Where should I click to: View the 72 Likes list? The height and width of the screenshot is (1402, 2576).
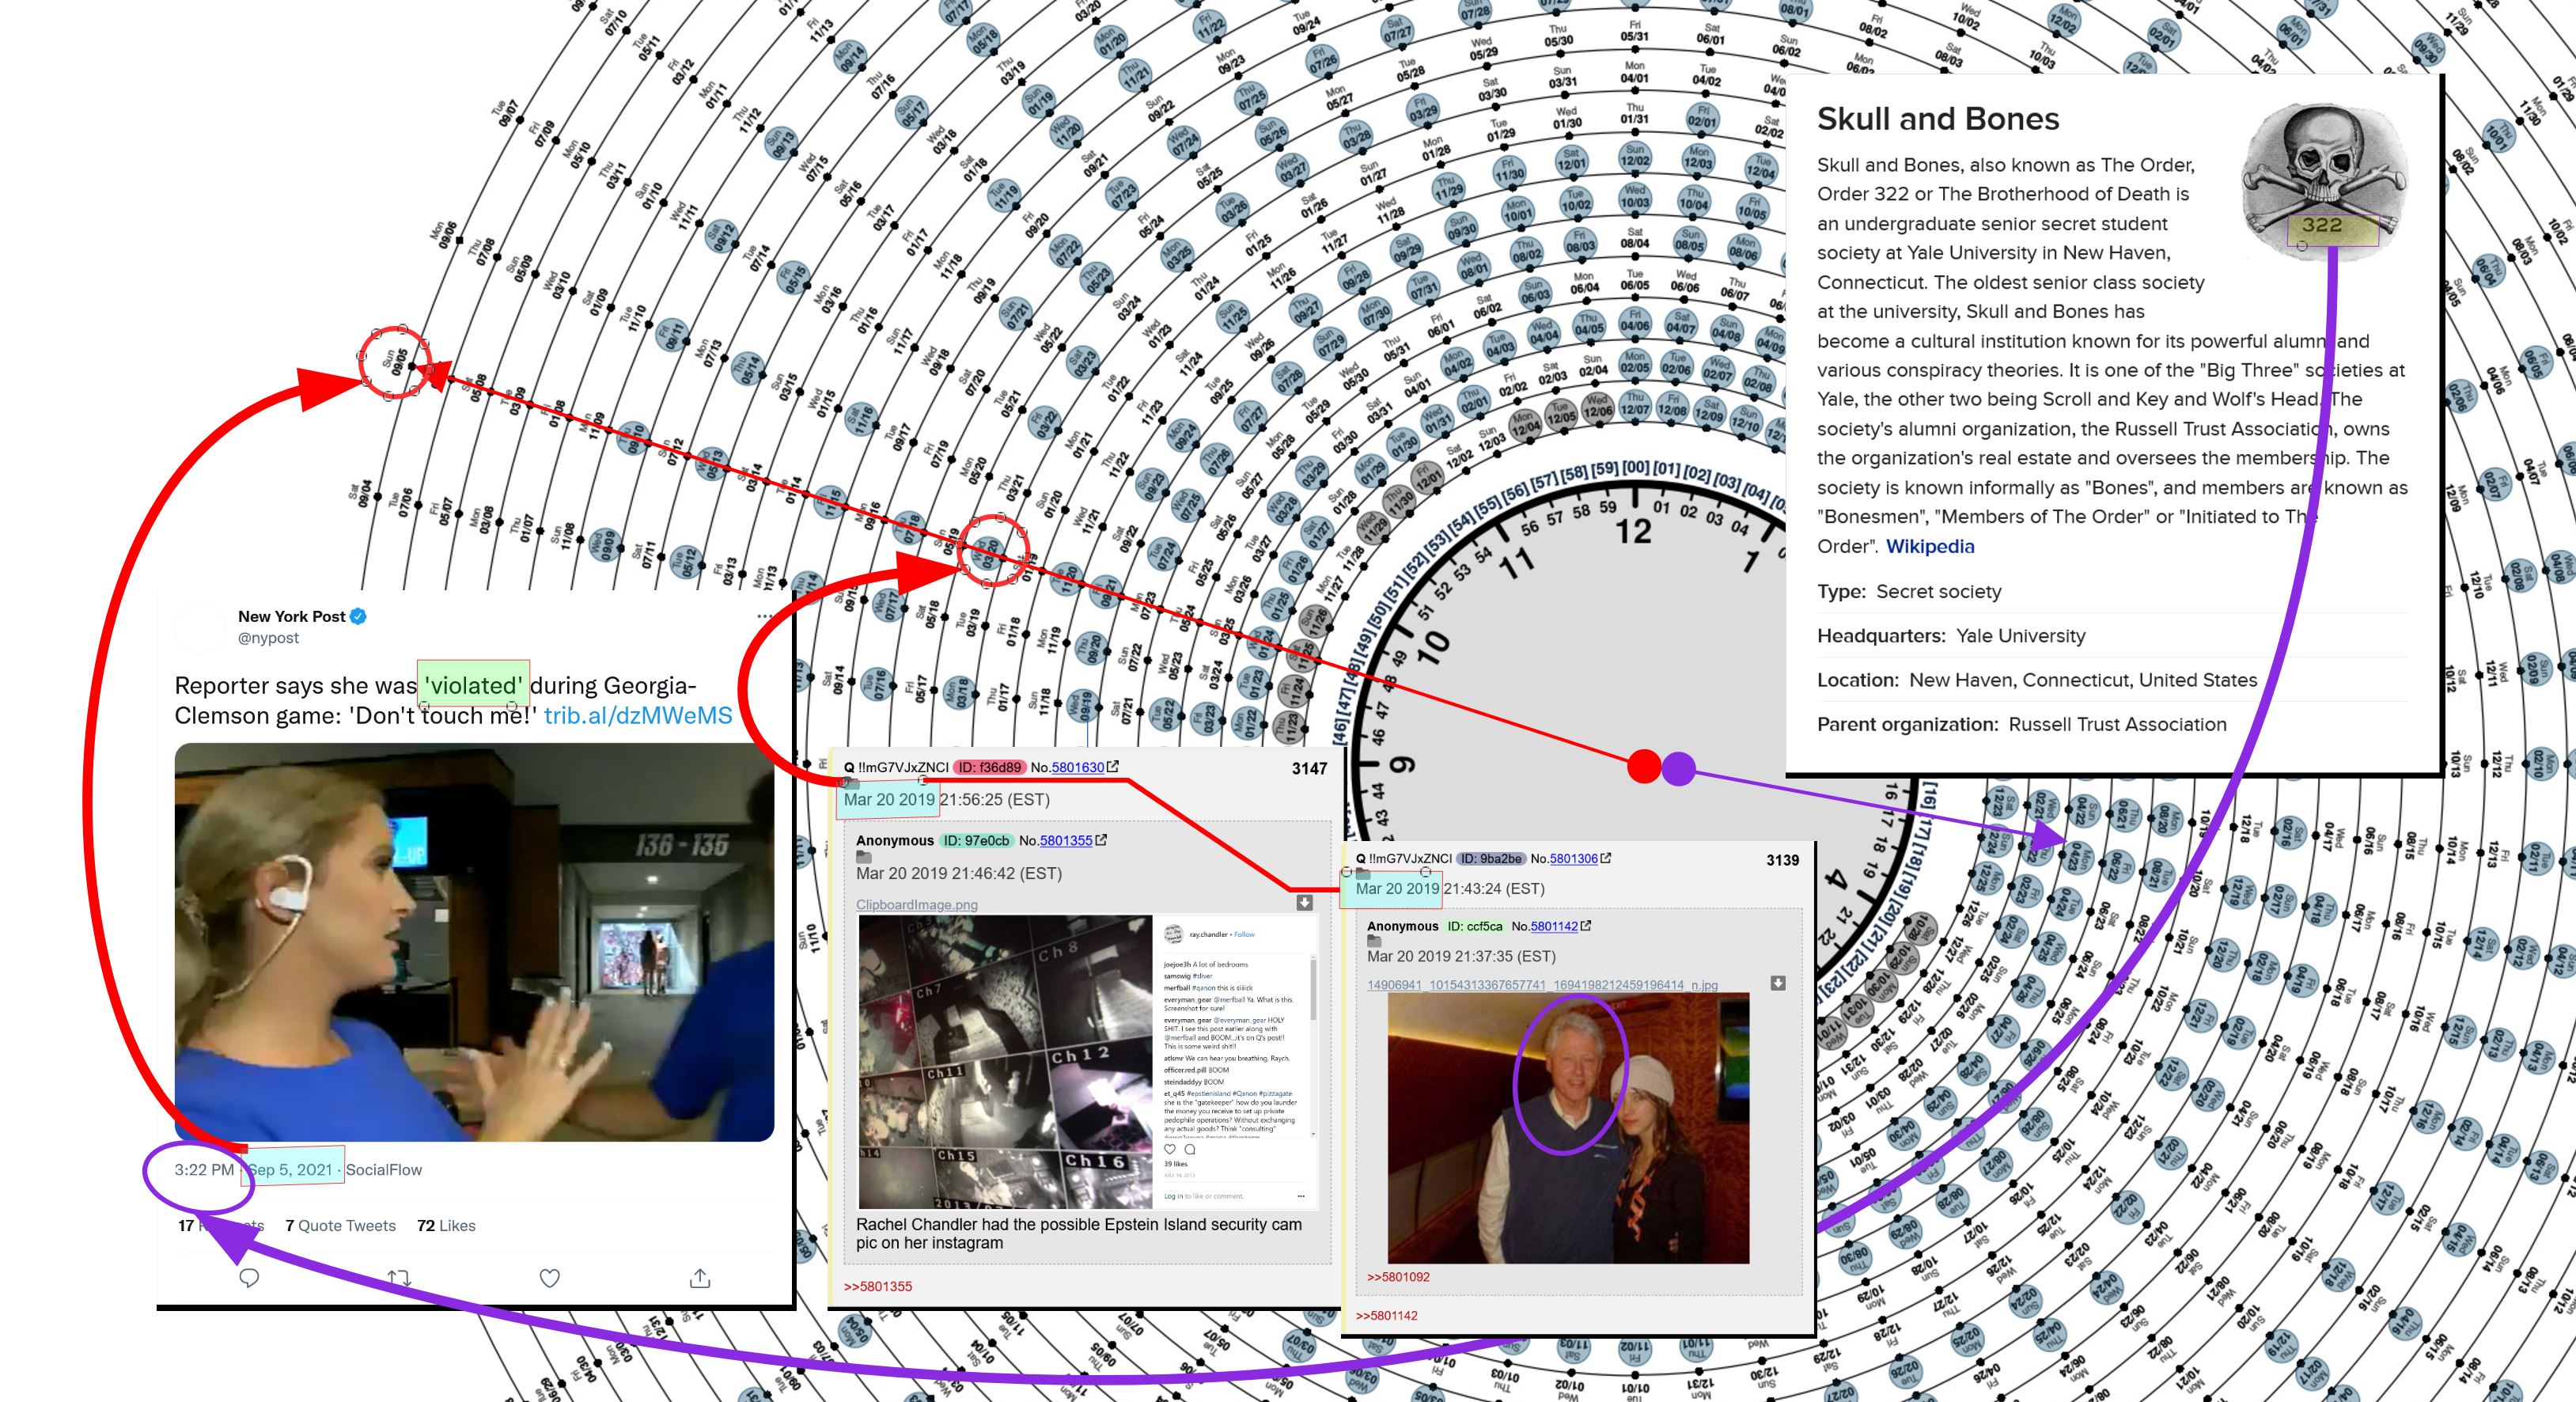click(446, 1226)
